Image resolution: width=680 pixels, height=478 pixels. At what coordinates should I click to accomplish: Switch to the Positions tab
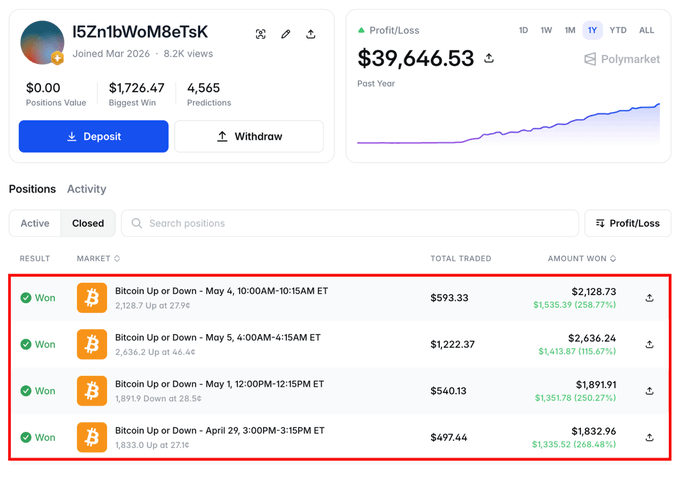33,189
